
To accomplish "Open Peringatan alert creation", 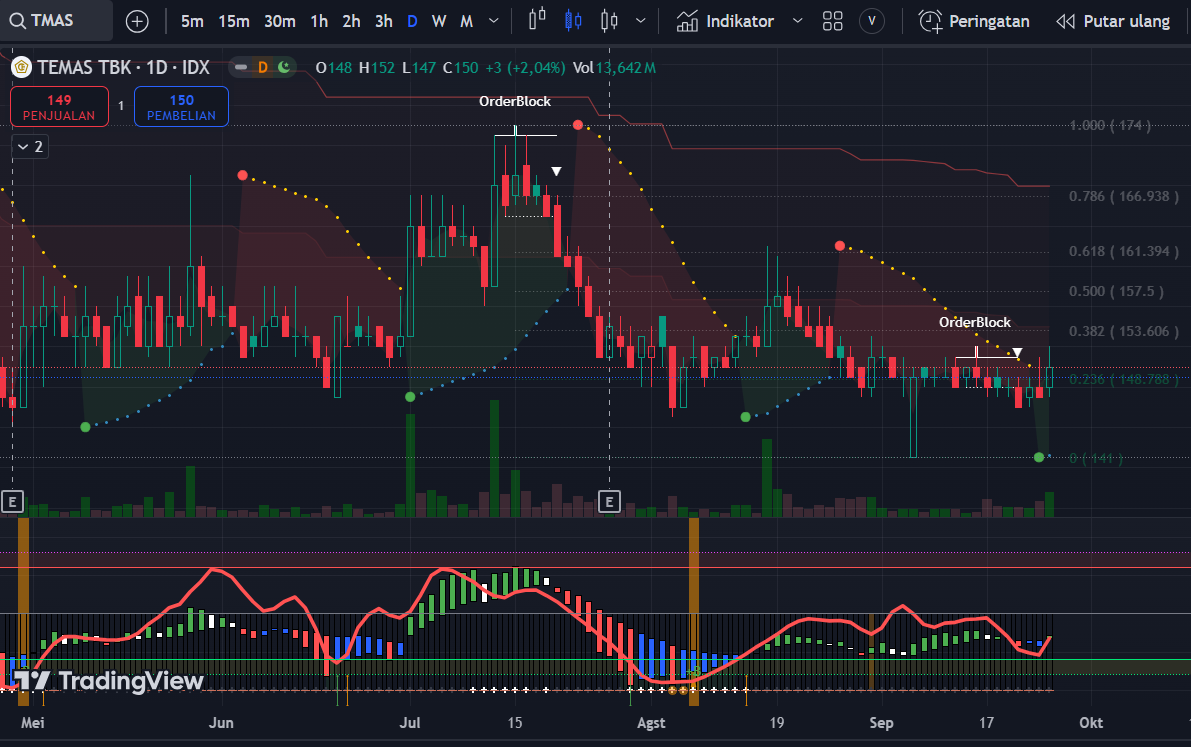I will click(x=974, y=21).
